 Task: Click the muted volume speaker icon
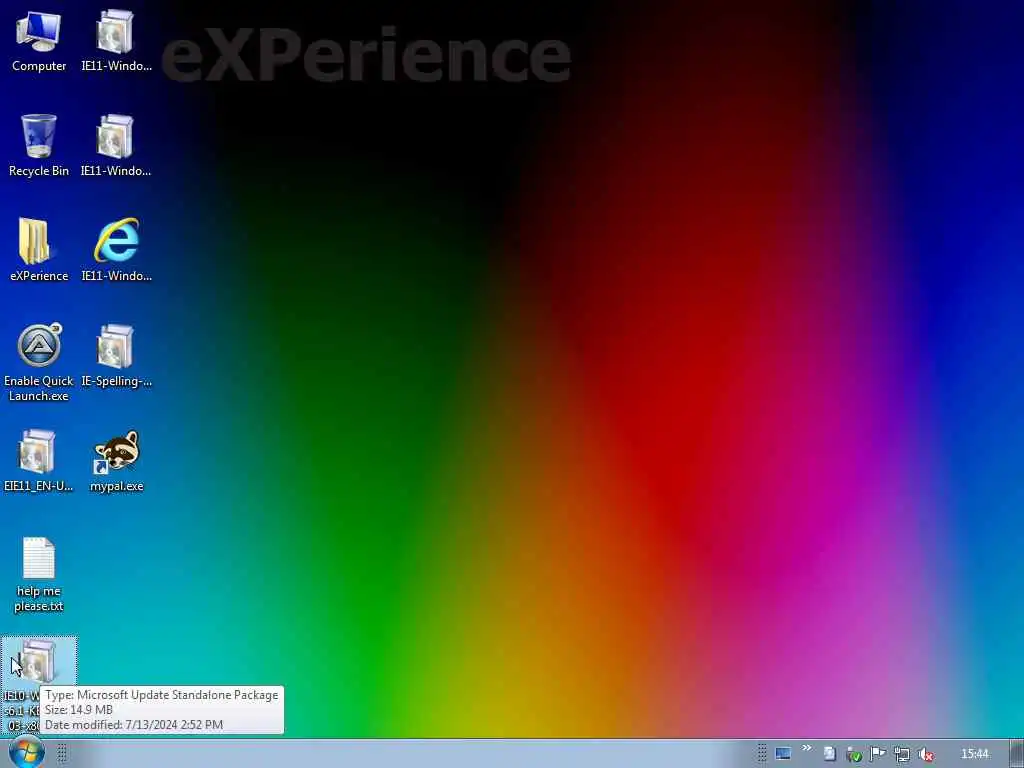[x=926, y=754]
